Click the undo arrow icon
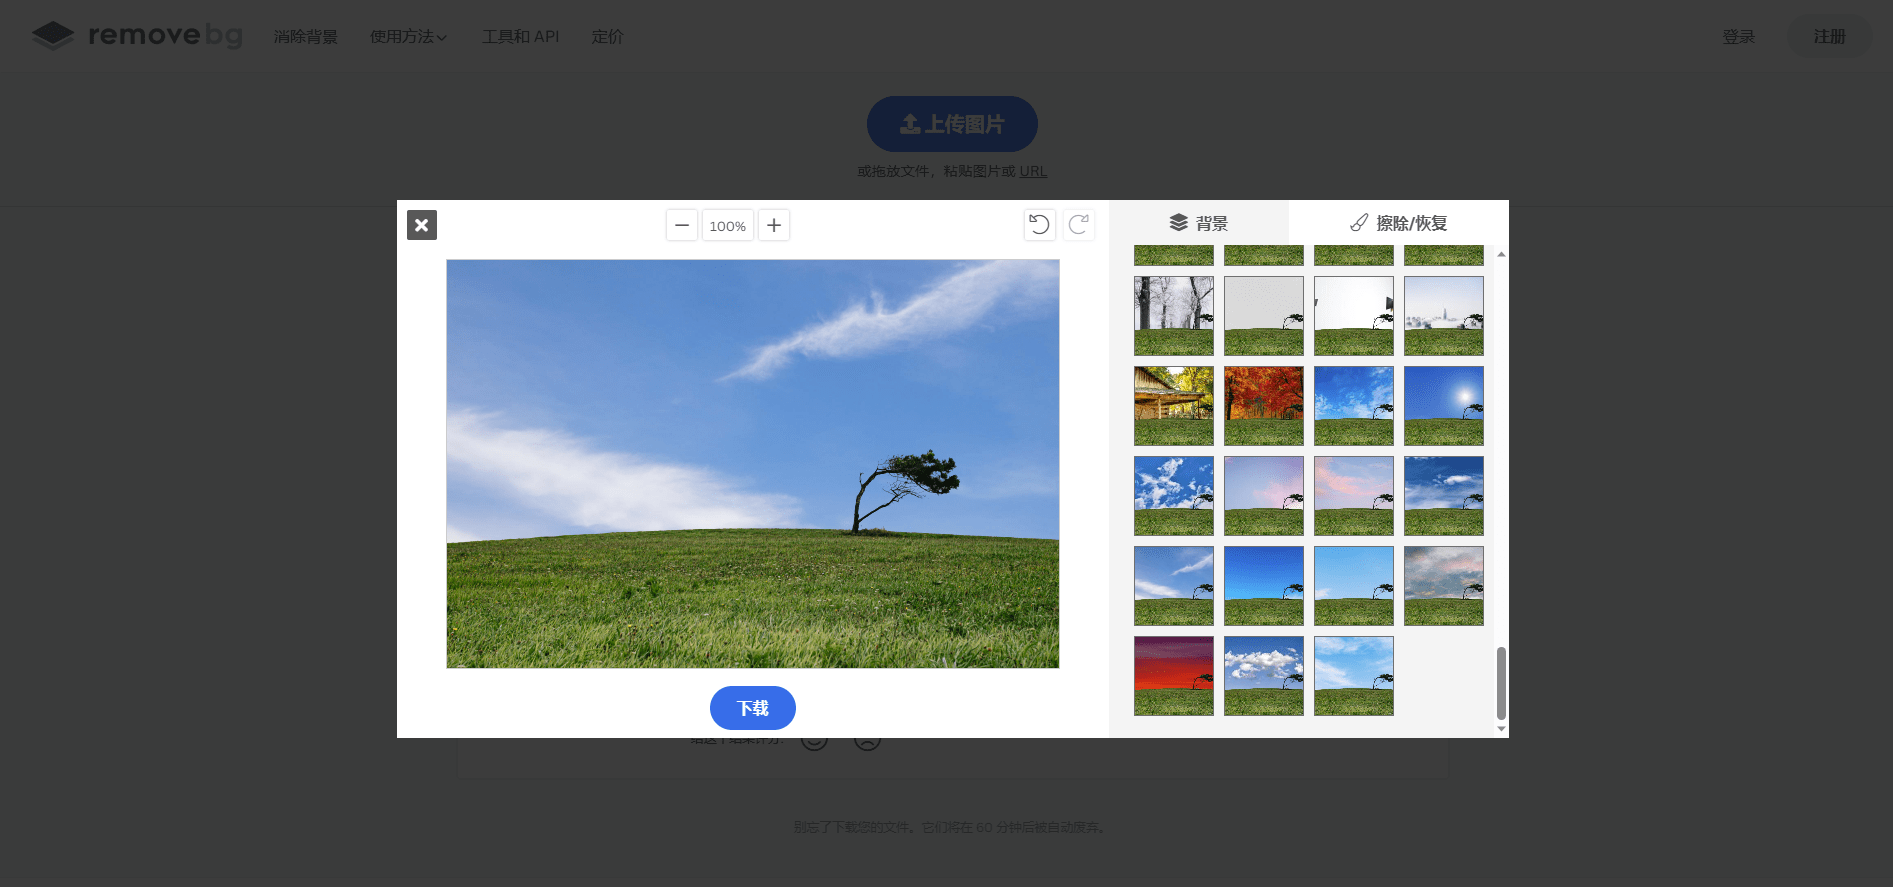1893x887 pixels. click(x=1039, y=225)
